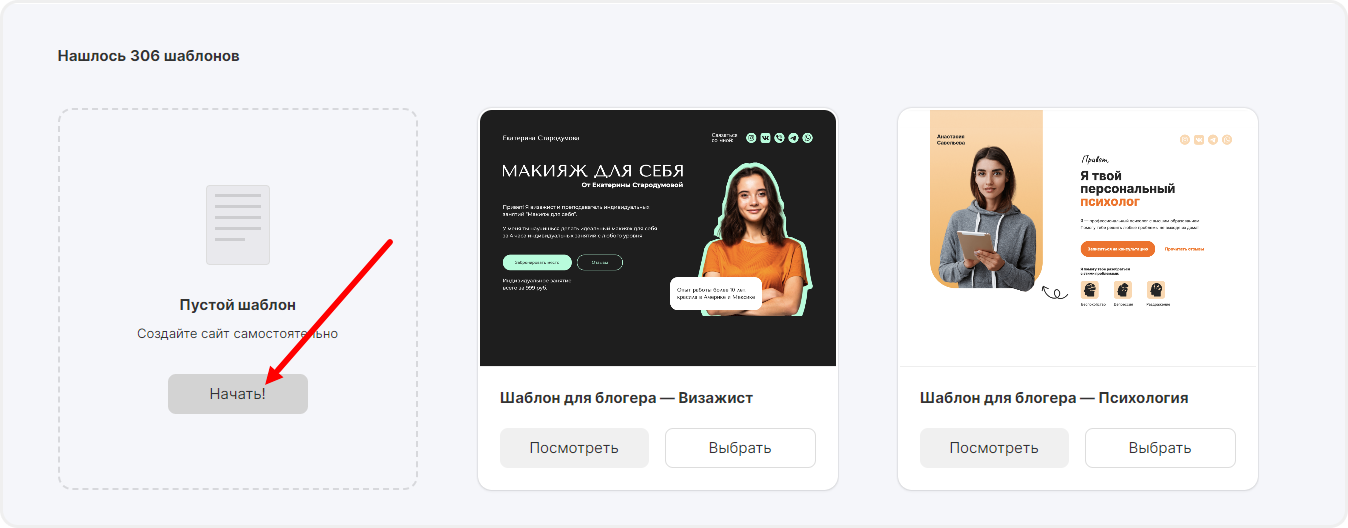Click the first head icon in the psychologist preview
This screenshot has height=528, width=1348.
[1089, 290]
